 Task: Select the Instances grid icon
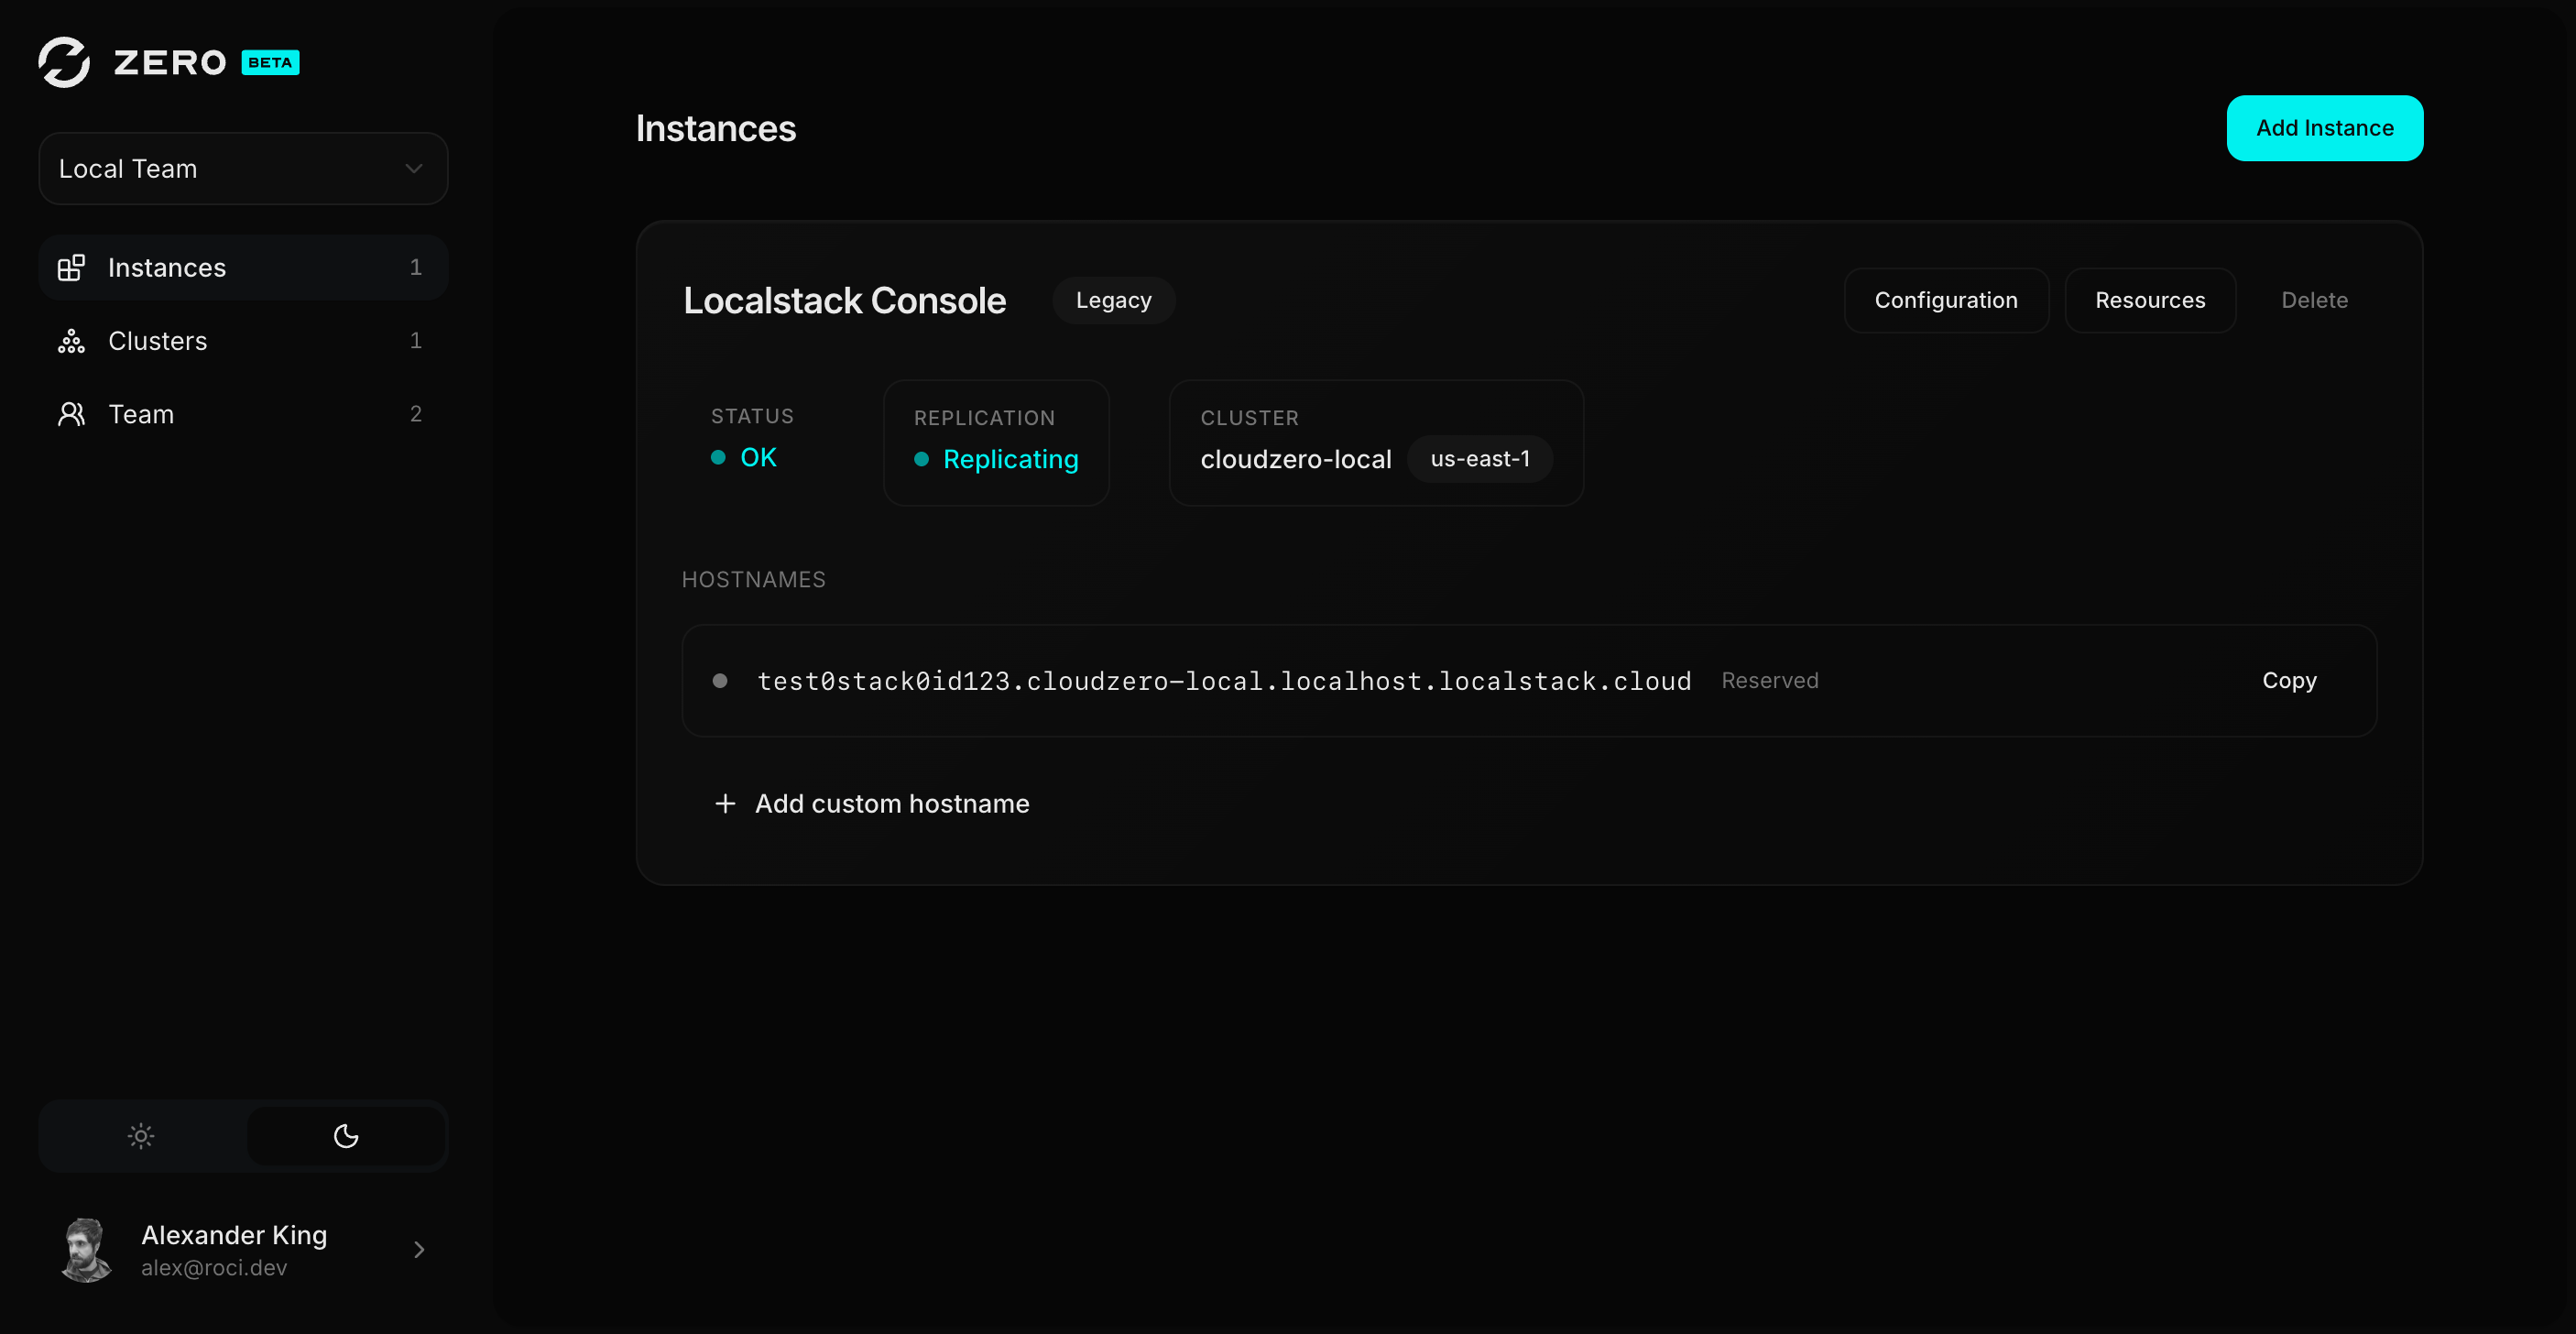71,267
